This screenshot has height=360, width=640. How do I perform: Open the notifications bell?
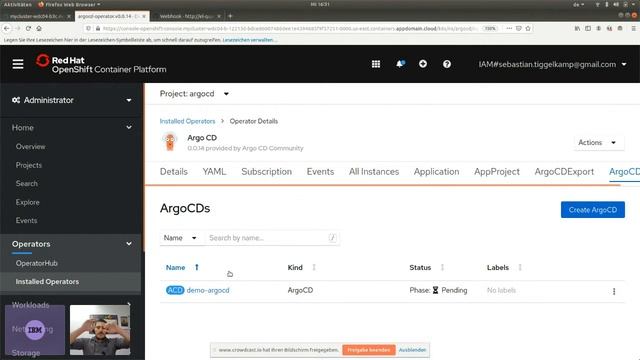(400, 64)
